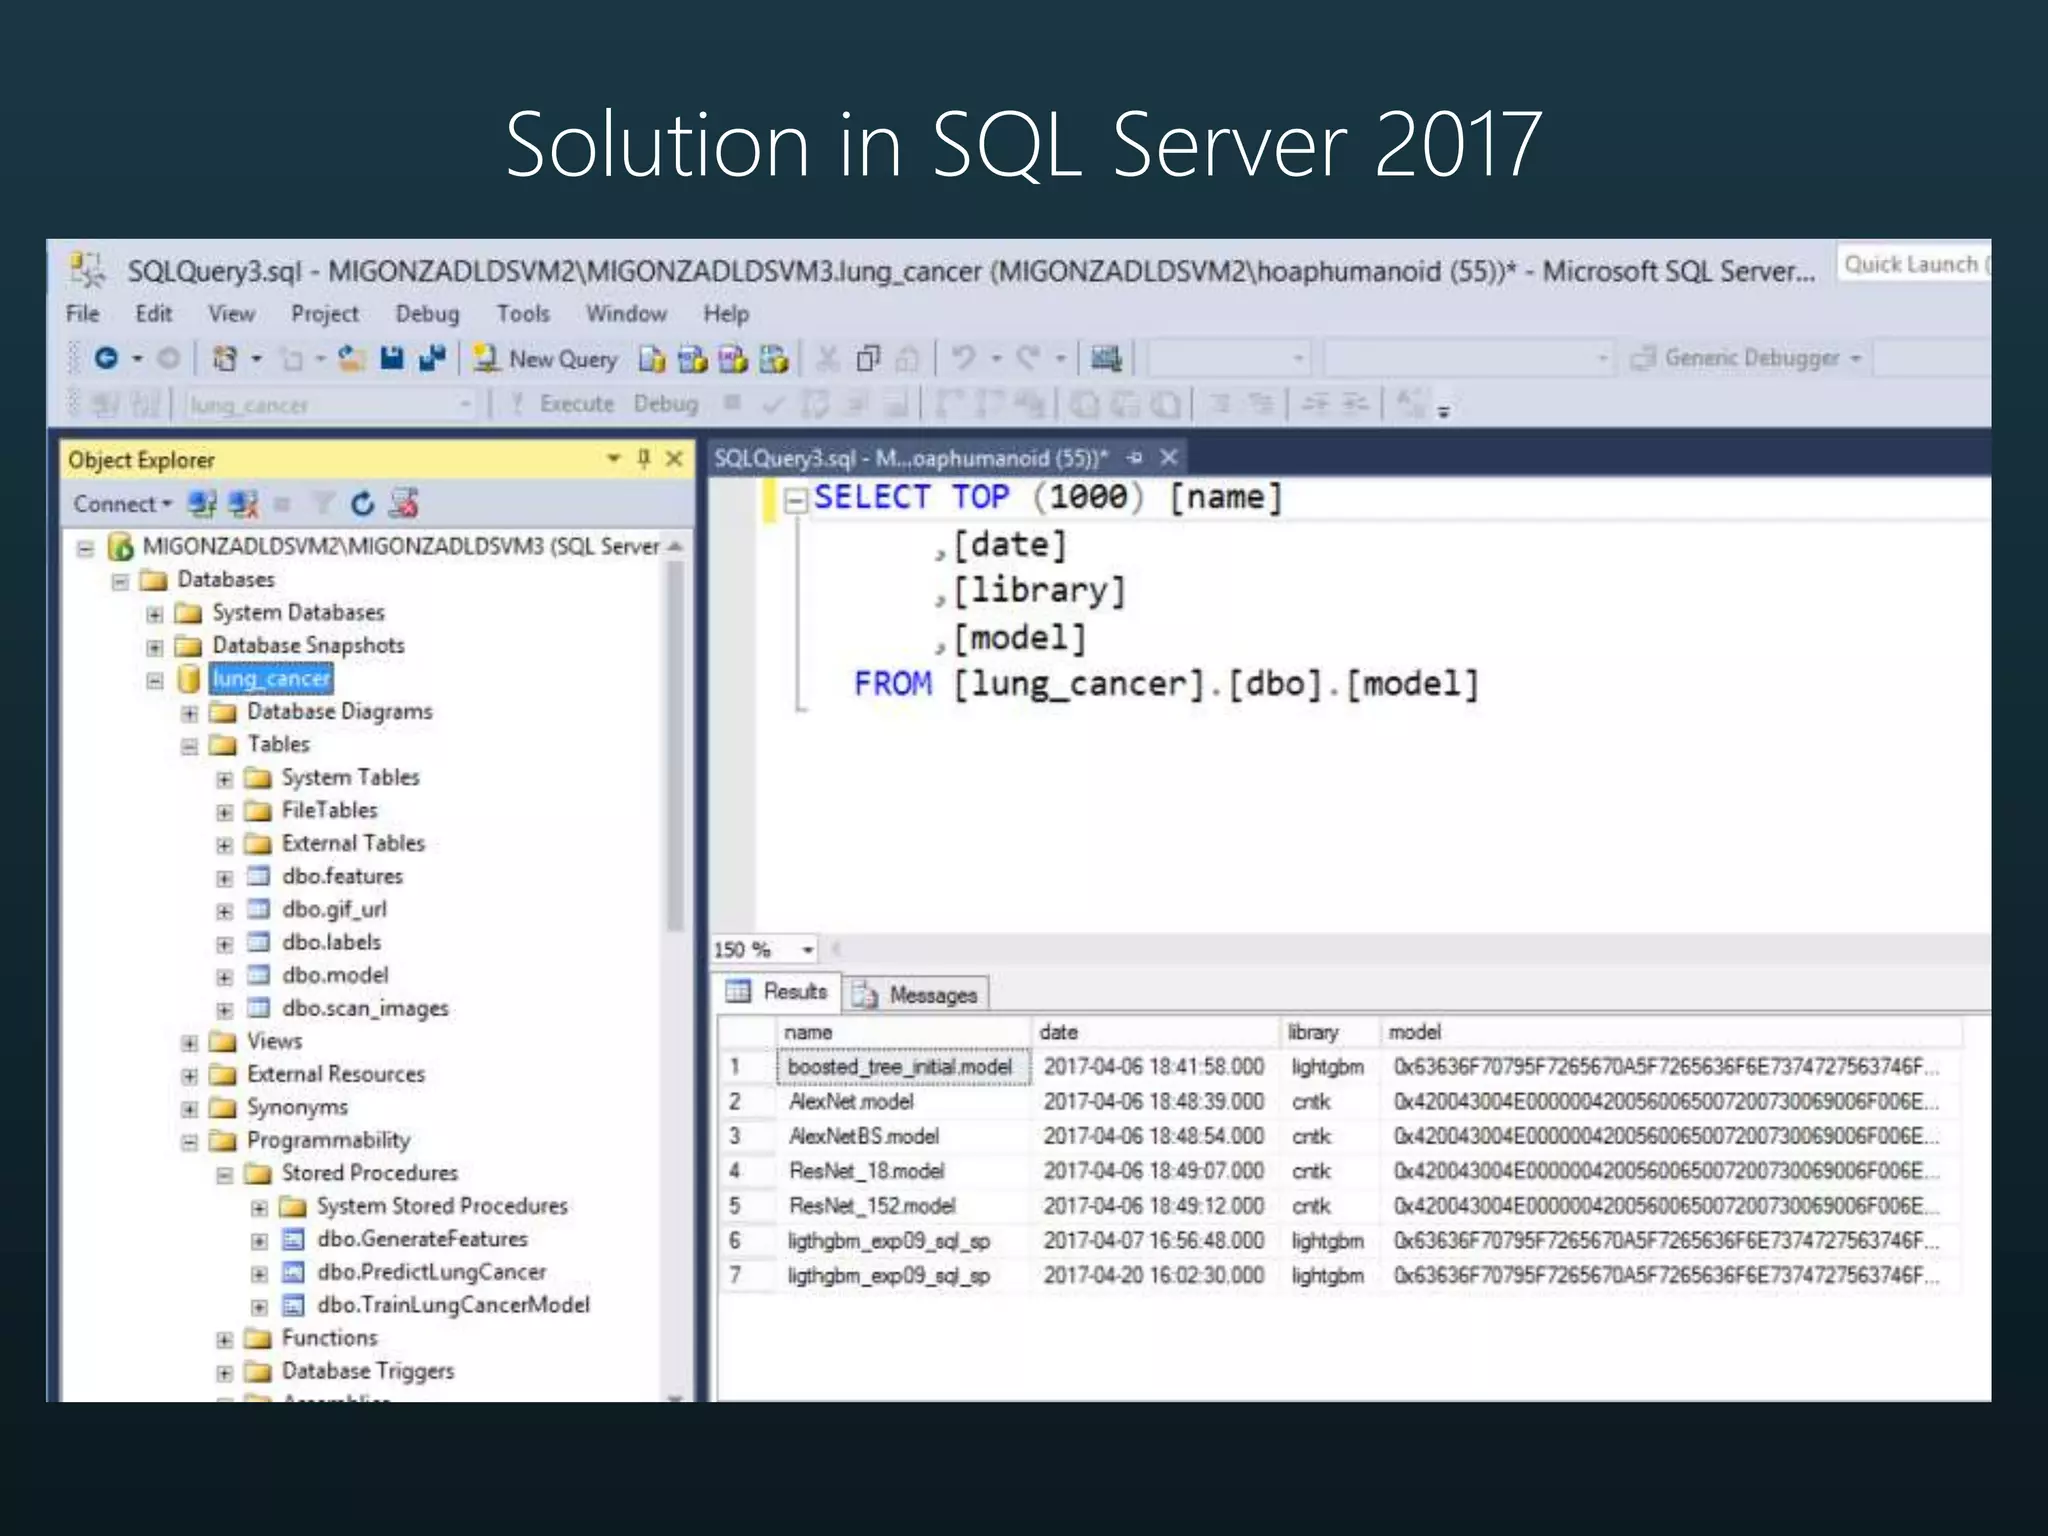Click the Refresh icon in Object Explorer
Screen dimensions: 2048x1536
(362, 503)
